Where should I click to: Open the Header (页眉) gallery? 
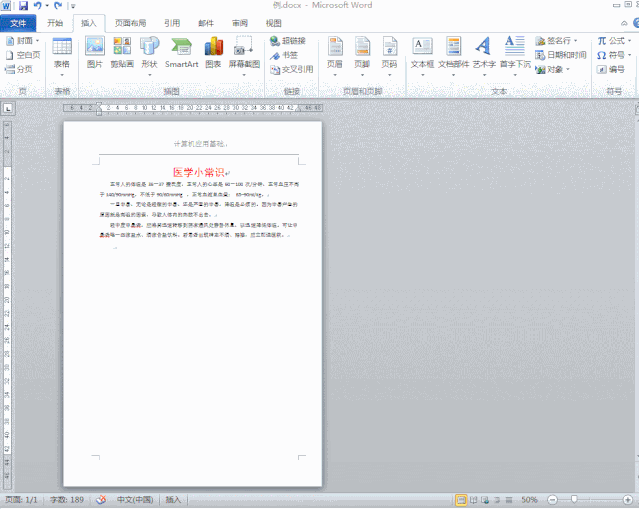(335, 57)
